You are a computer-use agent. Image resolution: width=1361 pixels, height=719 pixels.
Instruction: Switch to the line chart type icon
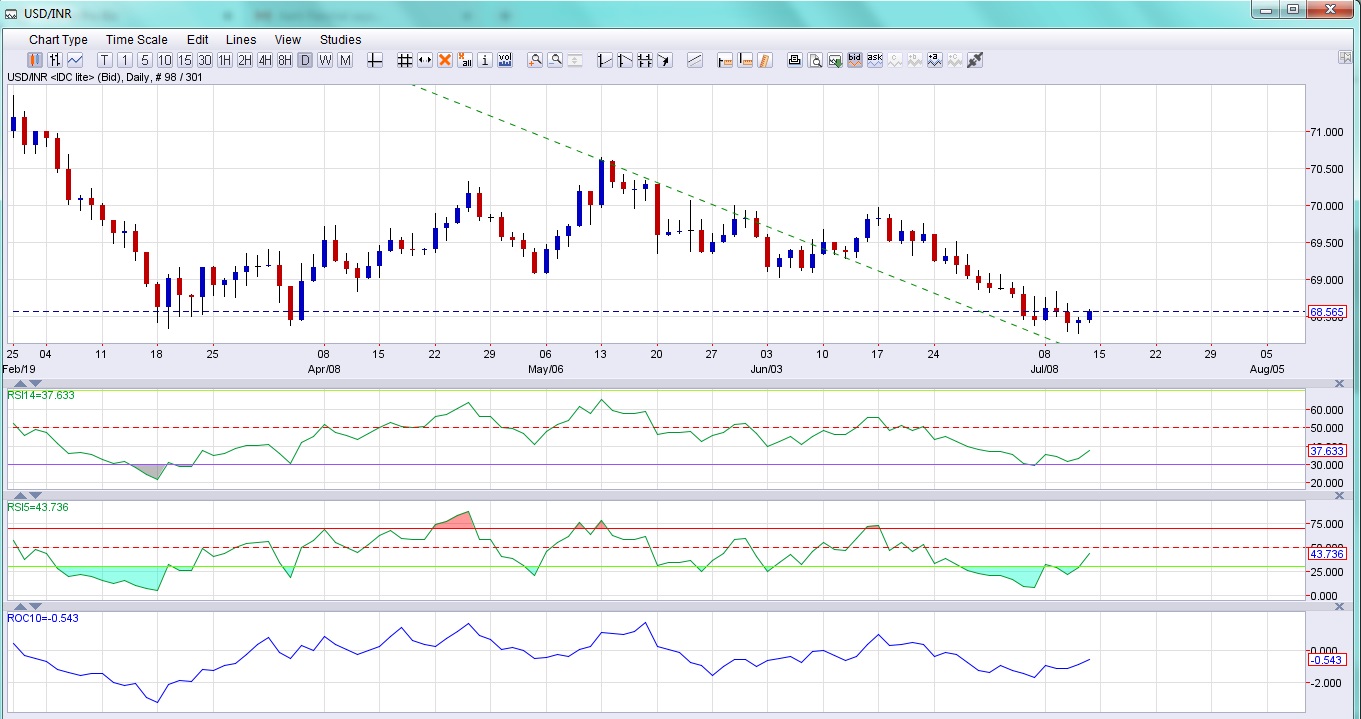[x=75, y=60]
